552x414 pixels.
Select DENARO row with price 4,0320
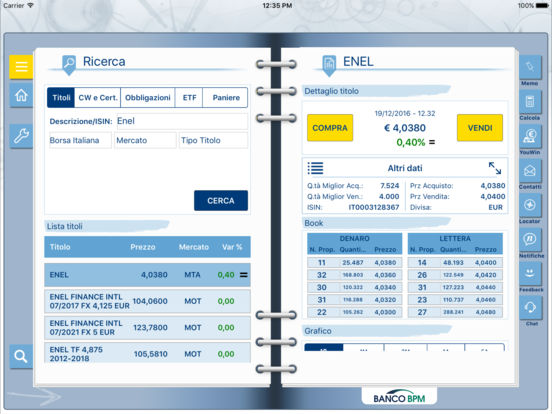[x=355, y=300]
